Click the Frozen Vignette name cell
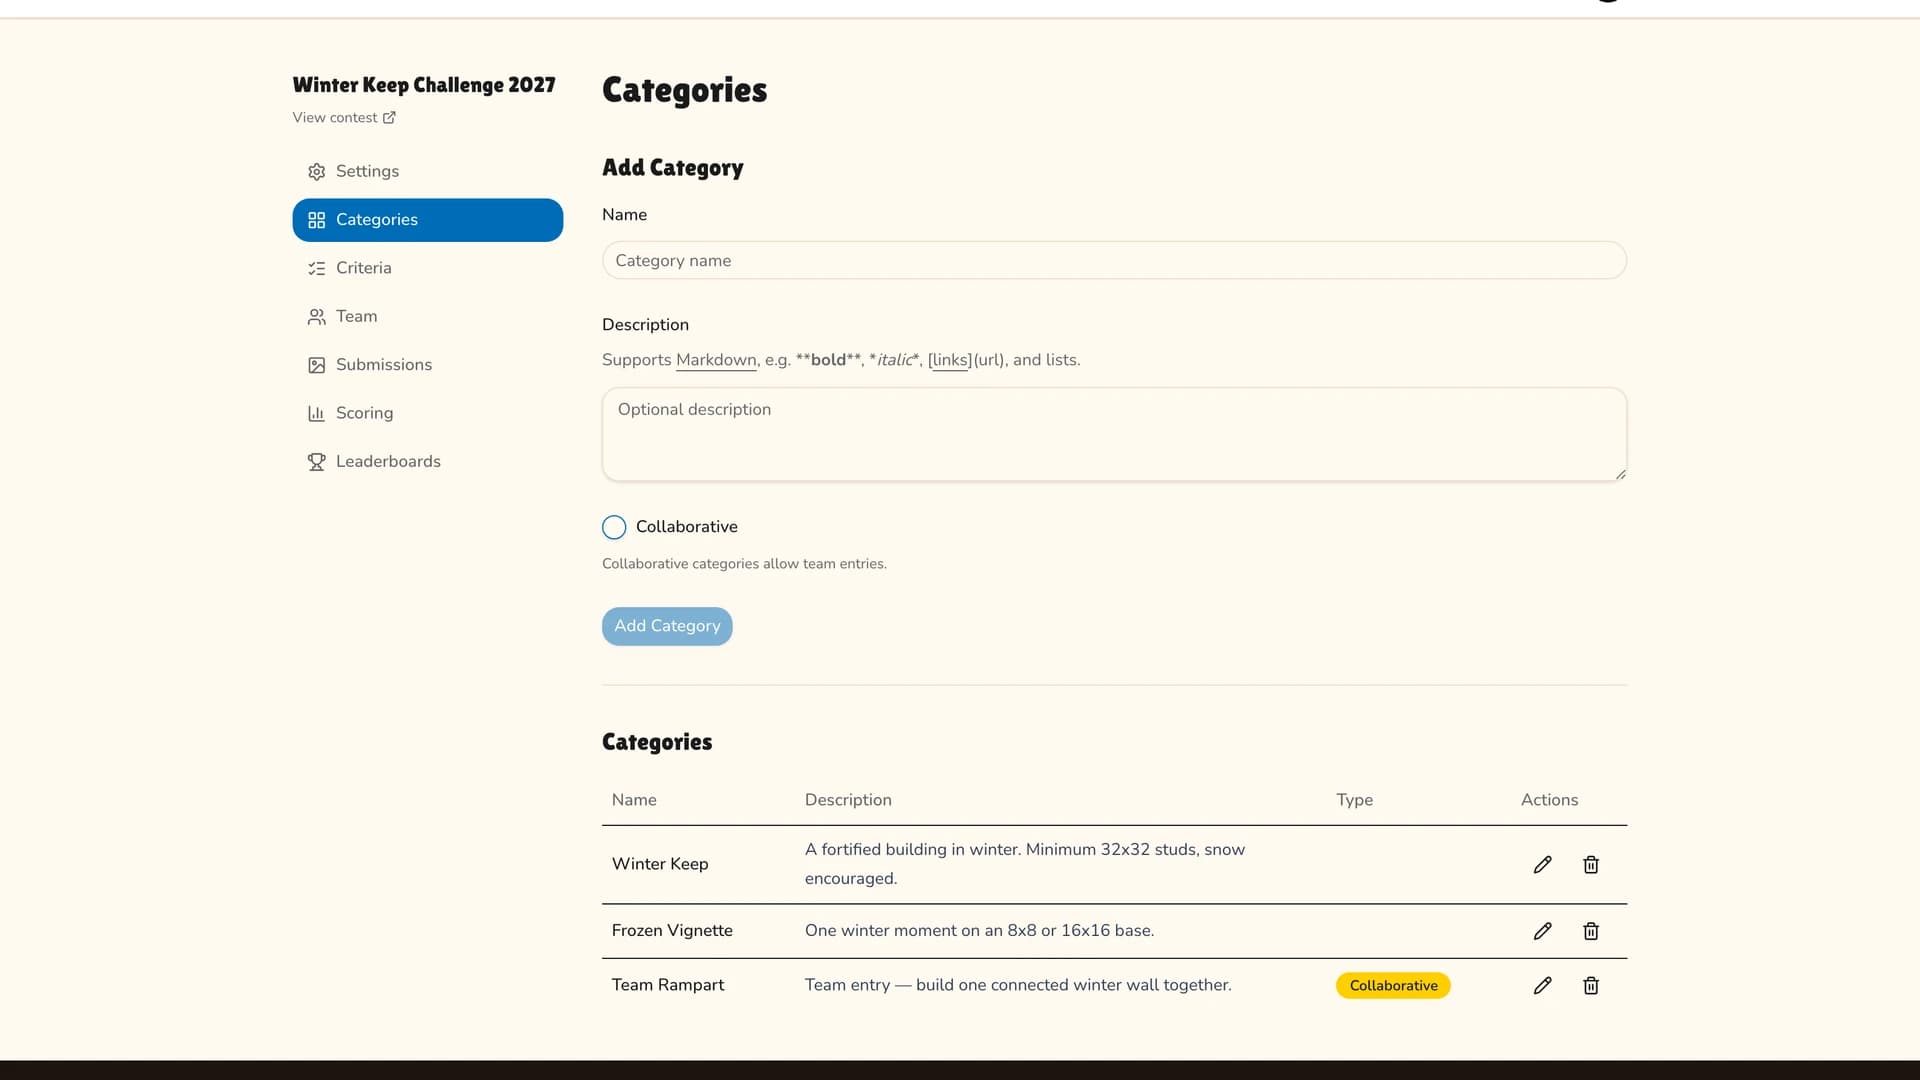 (672, 930)
